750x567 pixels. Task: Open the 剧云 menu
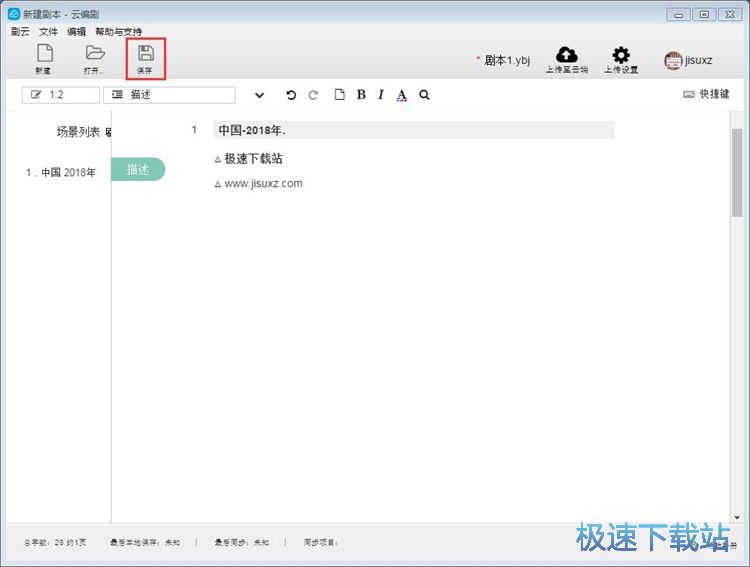(20, 32)
